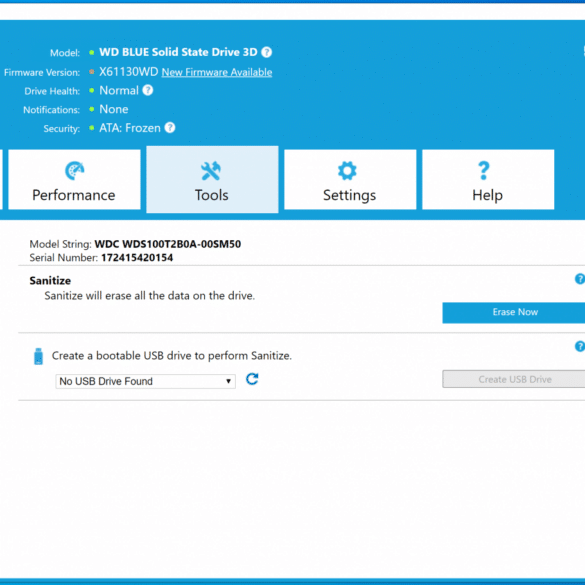Open help icon for bootable USB section
Screen dimensions: 585x585
[580, 346]
